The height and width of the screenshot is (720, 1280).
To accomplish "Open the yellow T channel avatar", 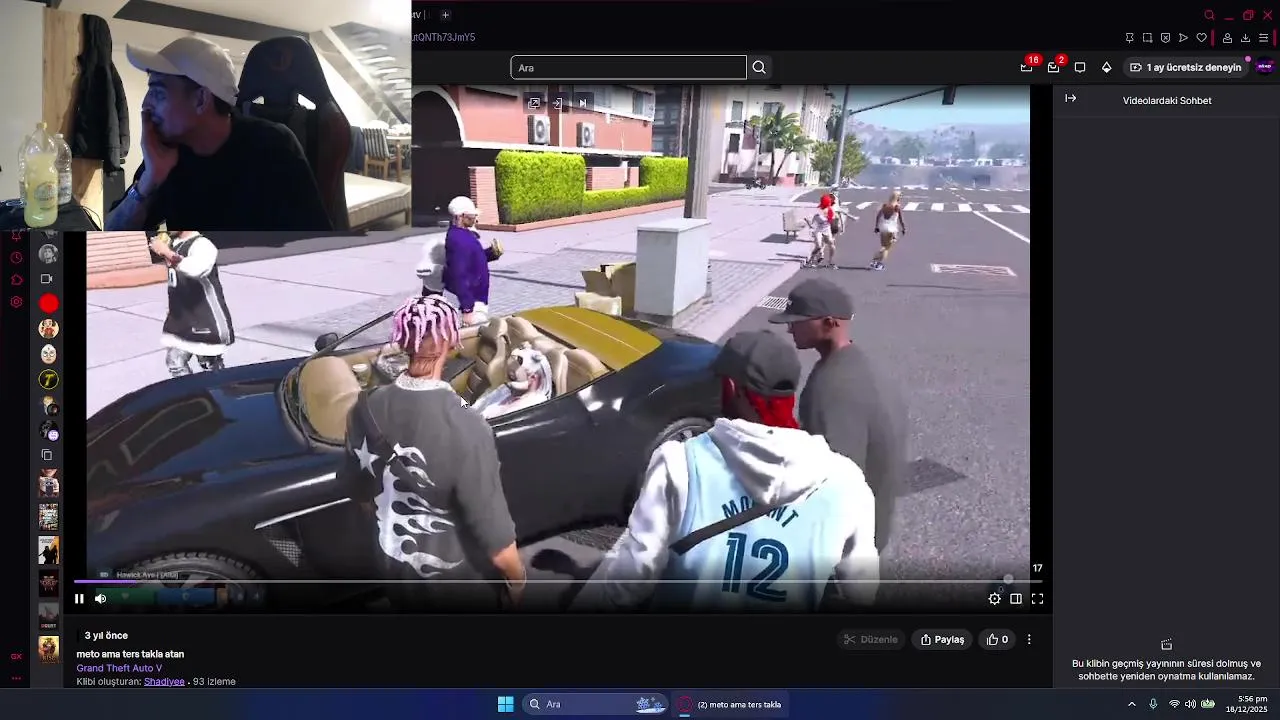I will click(x=48, y=379).
